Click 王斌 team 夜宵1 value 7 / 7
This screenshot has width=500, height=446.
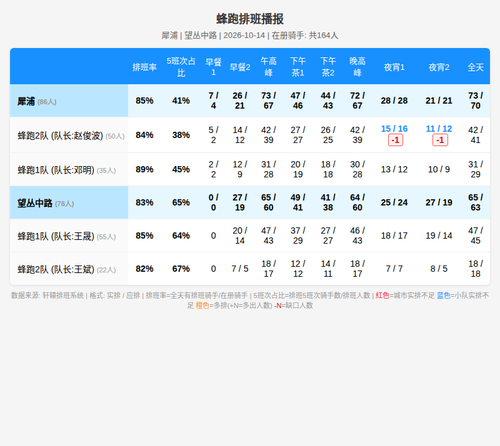[x=394, y=269]
